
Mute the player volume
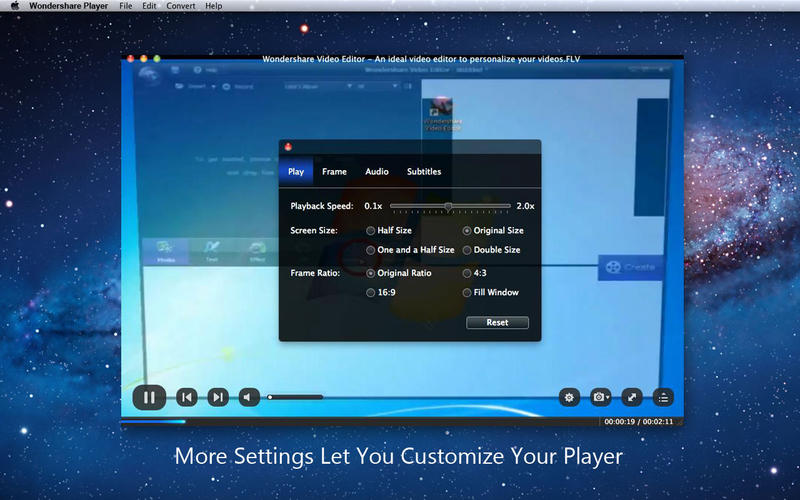[x=249, y=397]
